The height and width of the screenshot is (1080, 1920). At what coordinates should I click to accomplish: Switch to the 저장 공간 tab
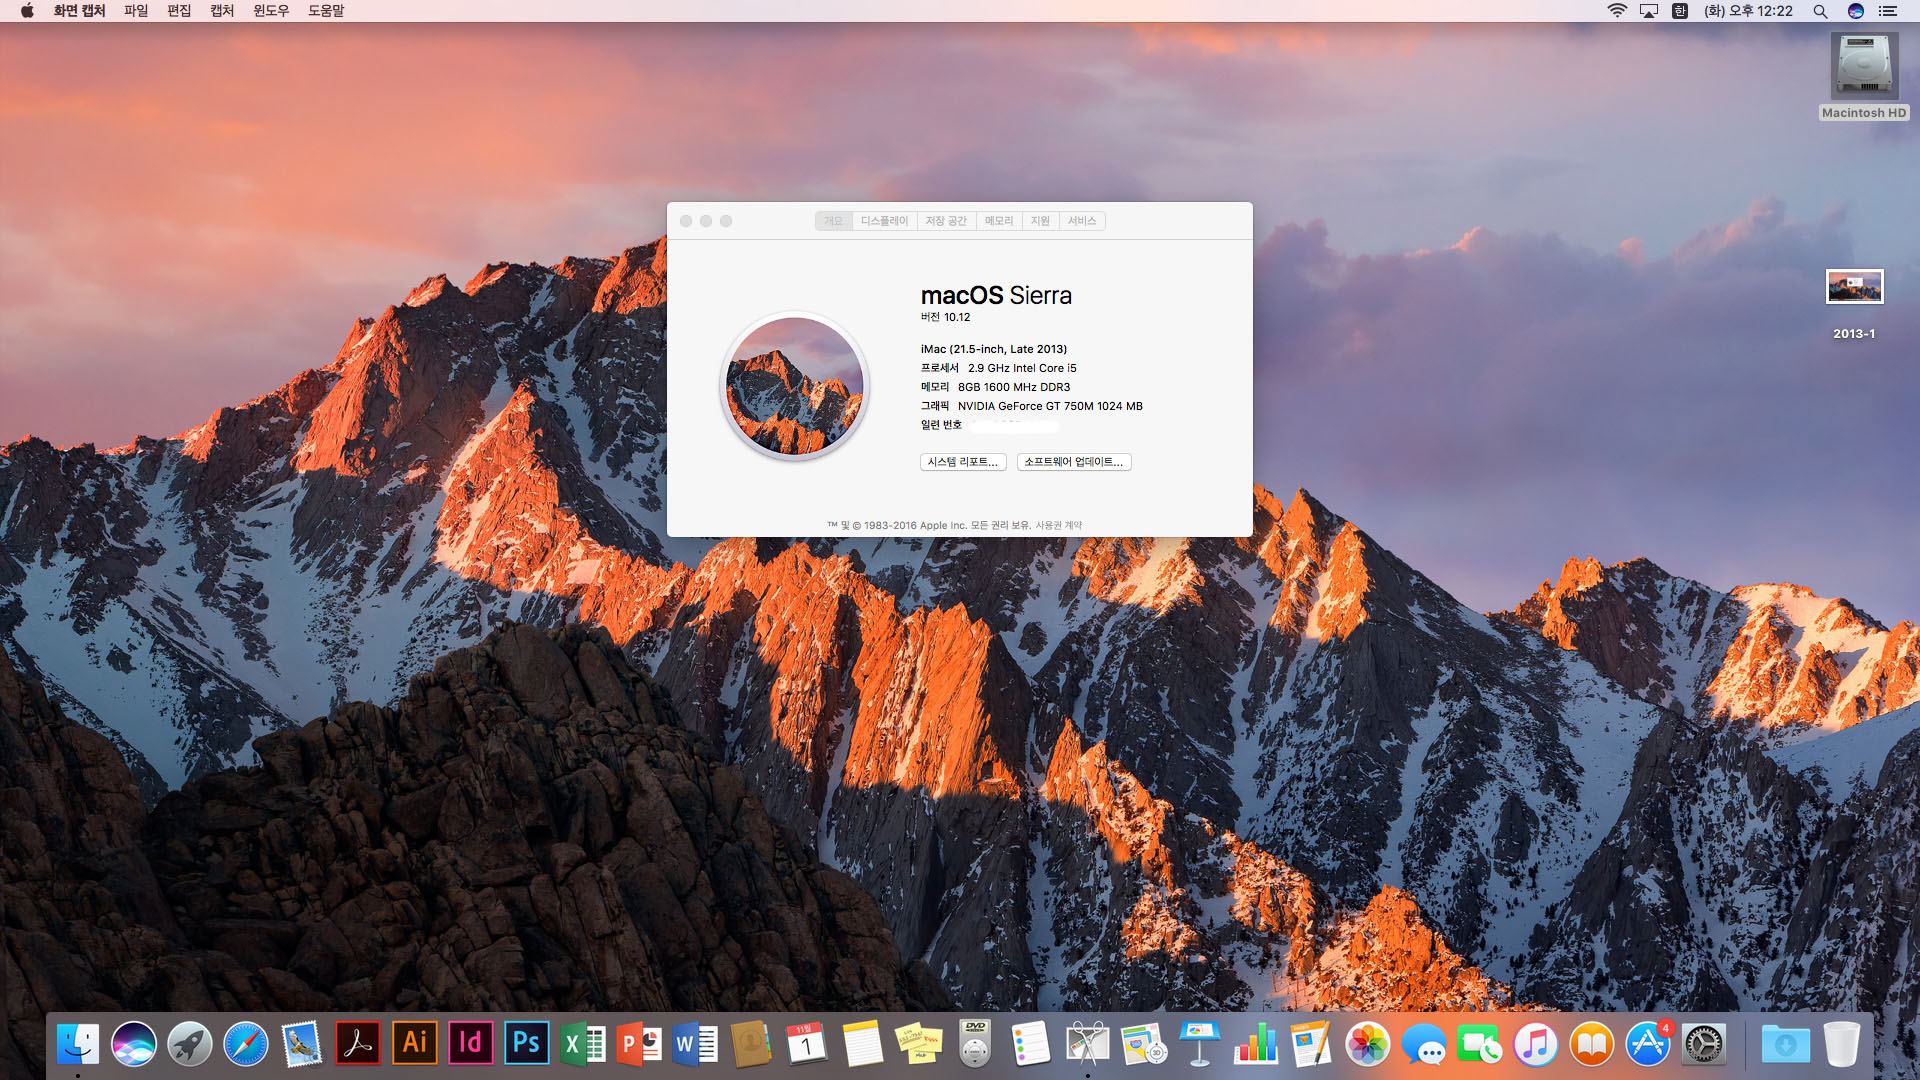[x=946, y=221]
